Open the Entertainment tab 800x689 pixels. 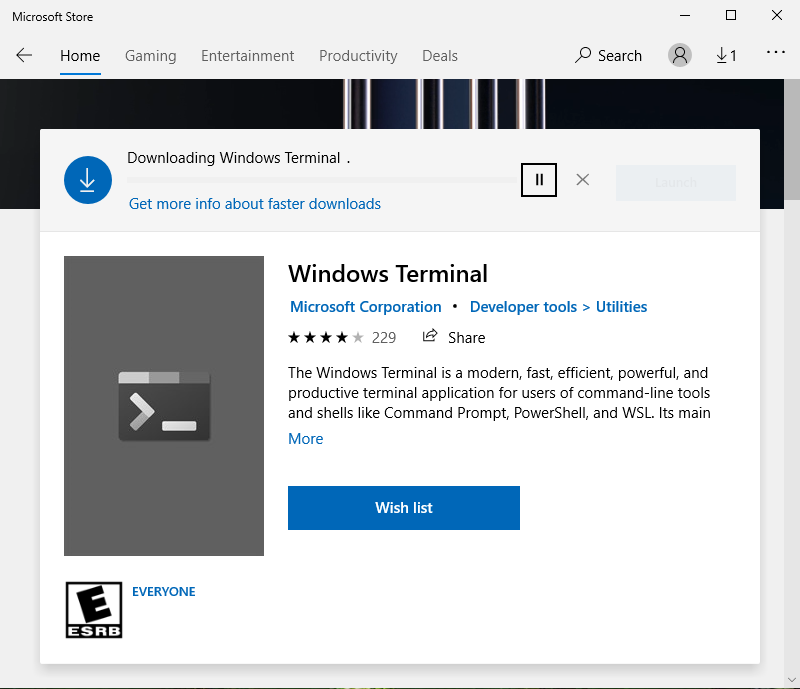[247, 56]
